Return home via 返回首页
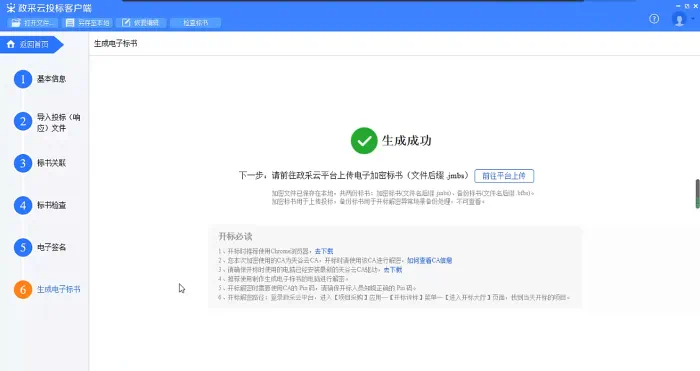Image resolution: width=700 pixels, height=371 pixels. pyautogui.click(x=31, y=45)
